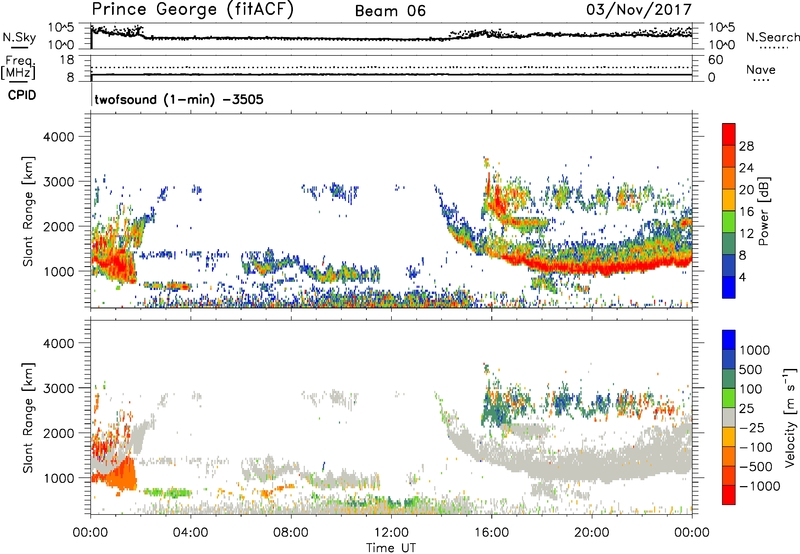Image resolution: width=800 pixels, height=554 pixels.
Task: Click the '100' velocity scale value
Action: (751, 389)
